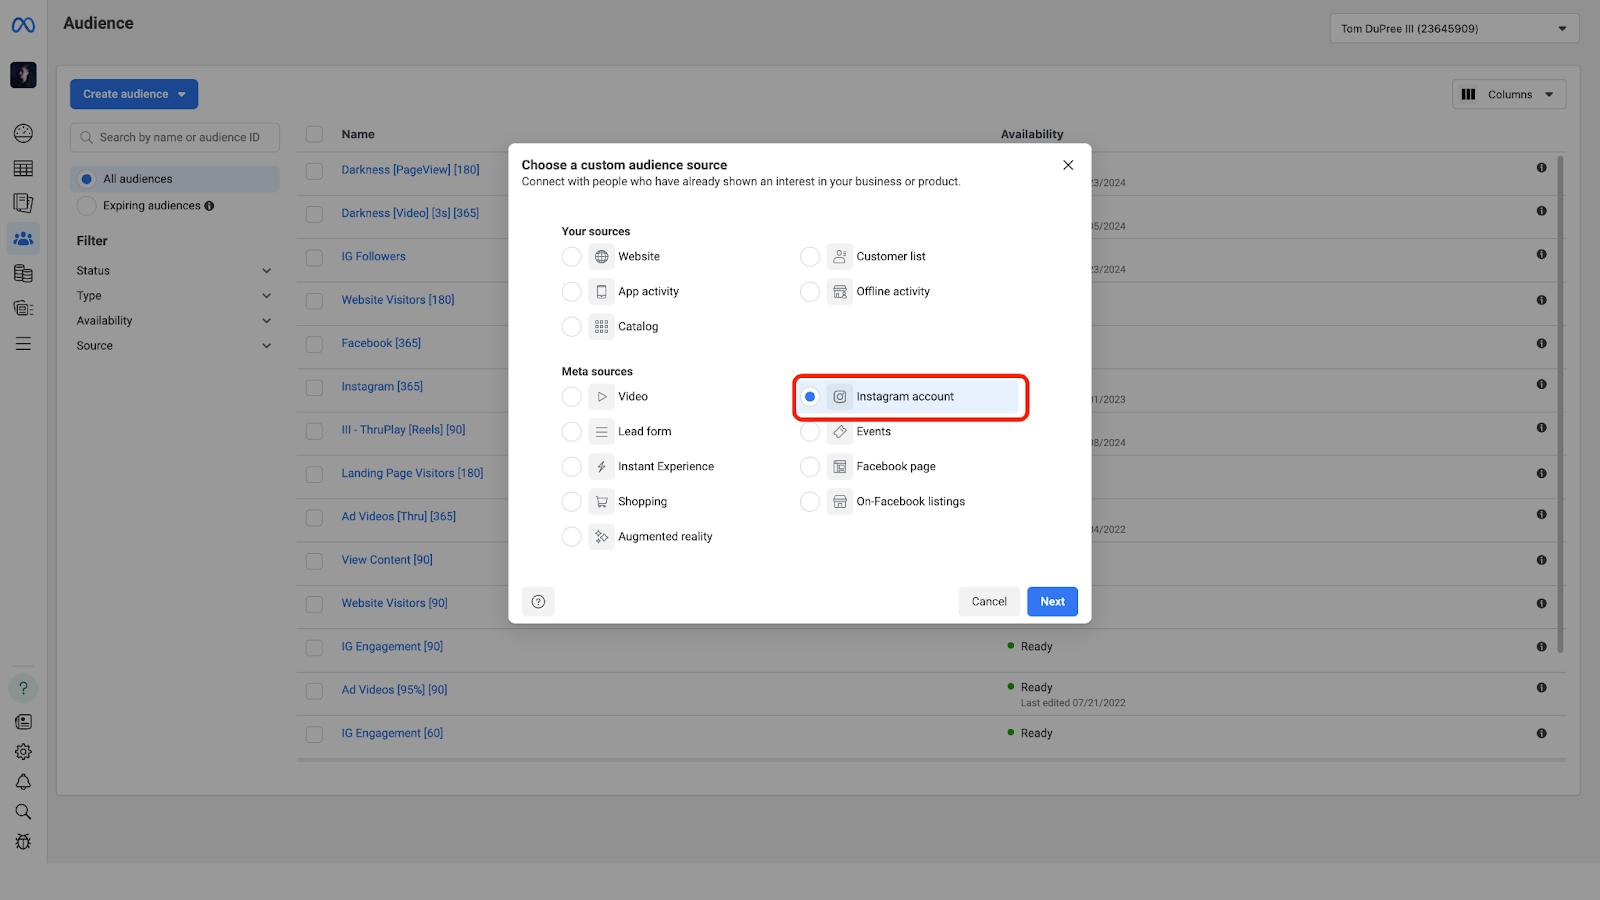The height and width of the screenshot is (900, 1600).
Task: Click the Customer list people icon
Action: [840, 257]
